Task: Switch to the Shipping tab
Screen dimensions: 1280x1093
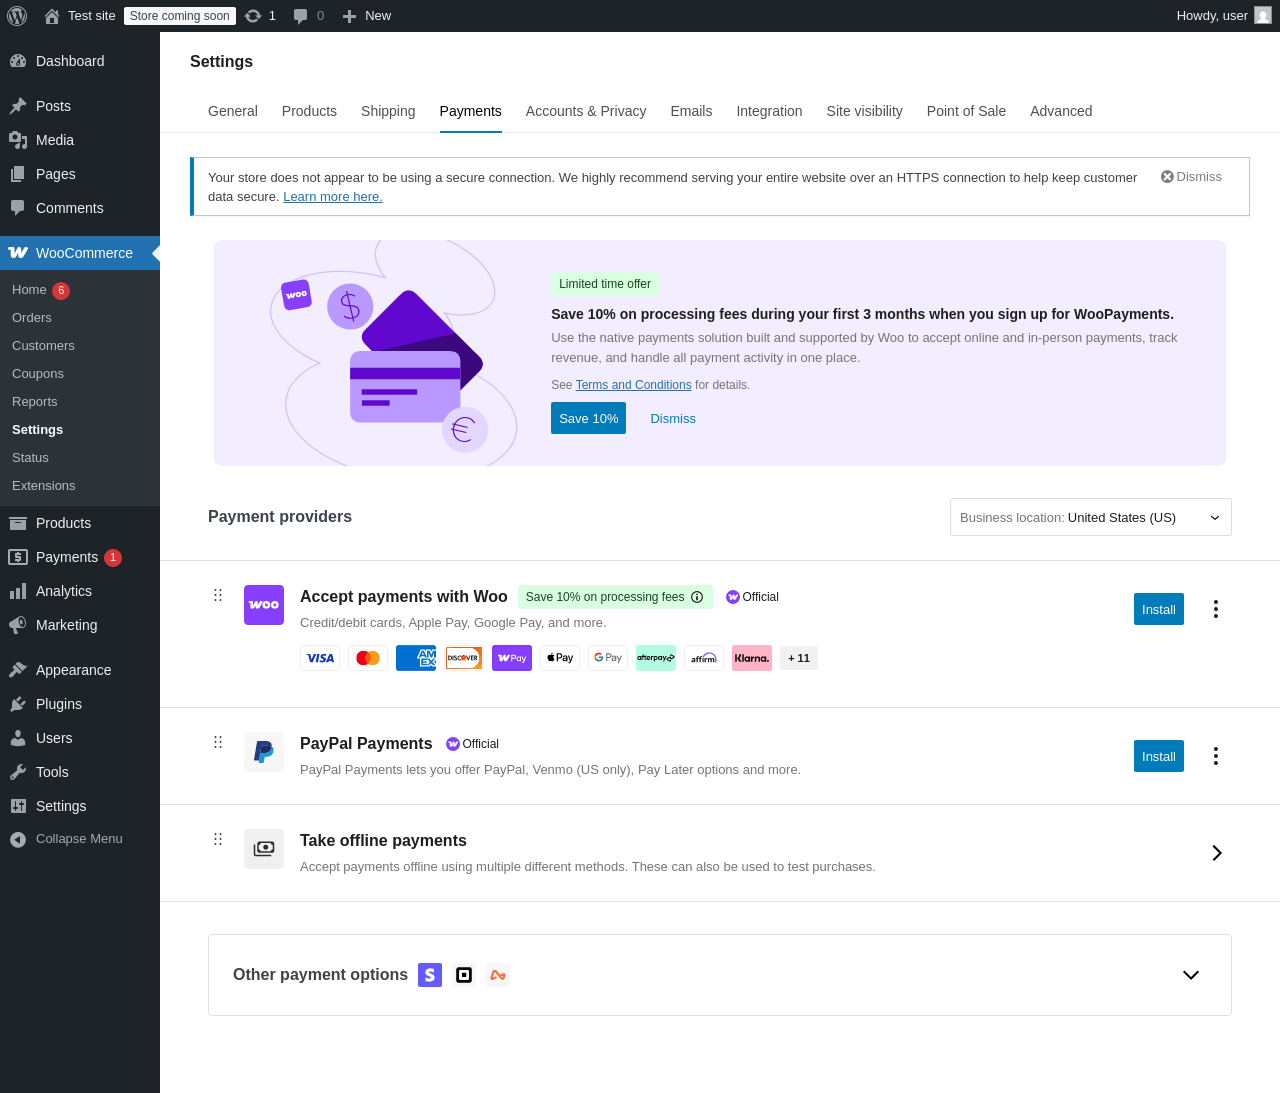Action: click(x=388, y=111)
